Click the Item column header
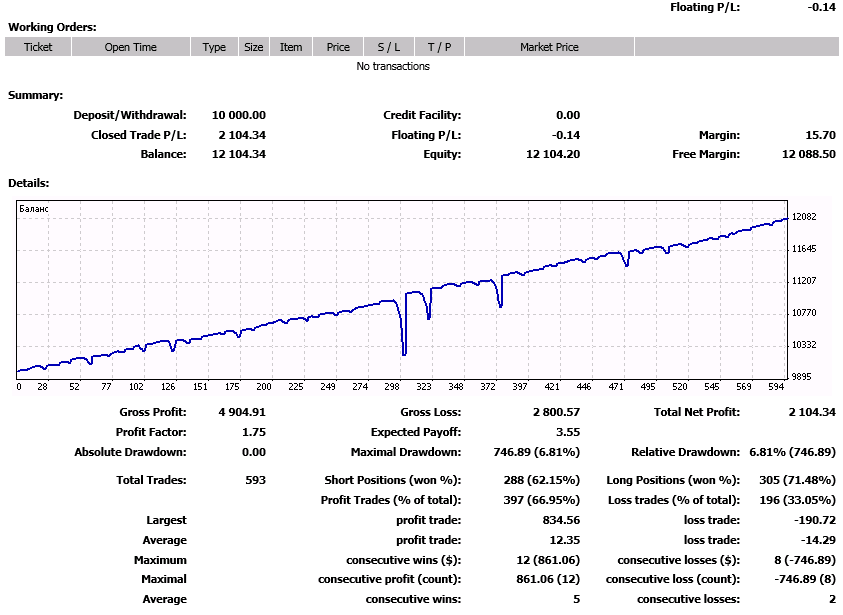The width and height of the screenshot is (843, 615). coord(291,47)
